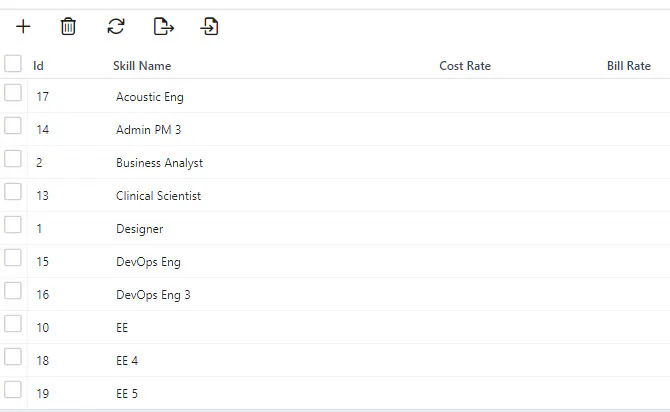Select the EE 5 row checkbox

pos(13,389)
